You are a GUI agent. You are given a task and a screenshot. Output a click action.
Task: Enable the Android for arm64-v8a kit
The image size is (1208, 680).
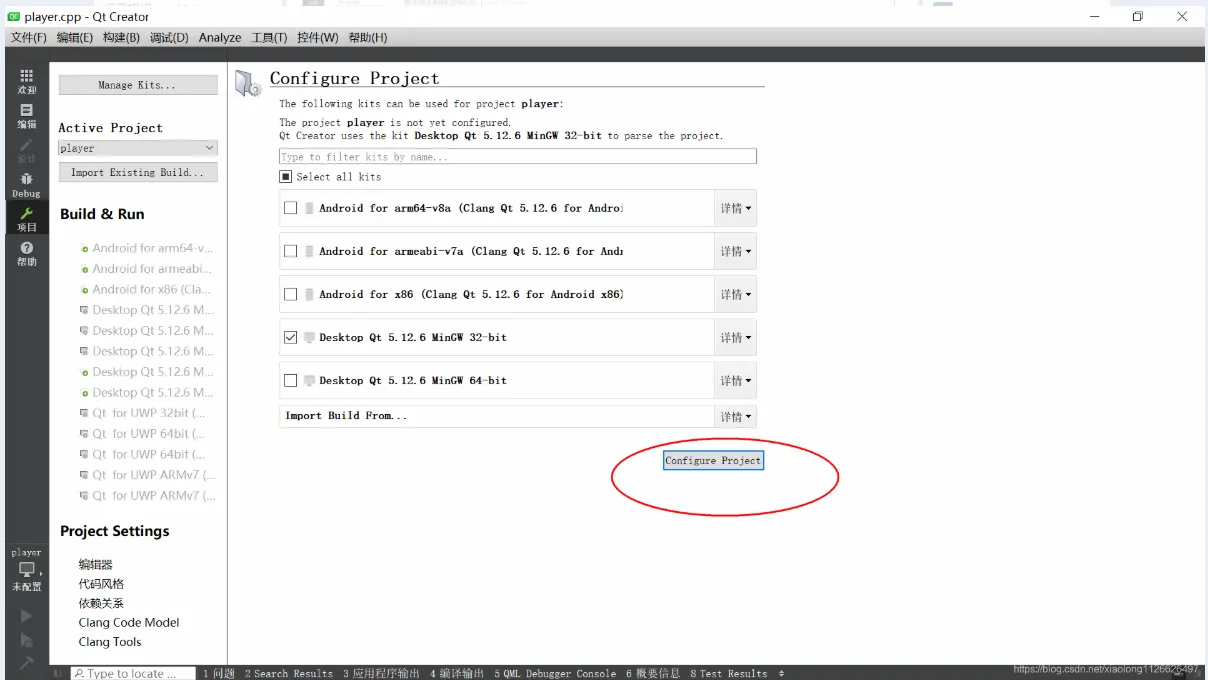291,208
